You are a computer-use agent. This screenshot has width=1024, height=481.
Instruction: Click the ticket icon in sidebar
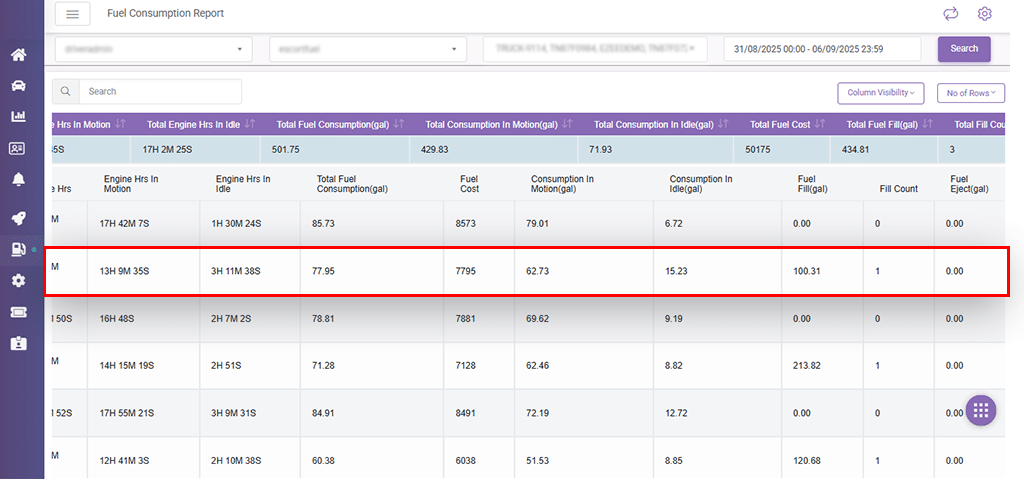pos(18,312)
